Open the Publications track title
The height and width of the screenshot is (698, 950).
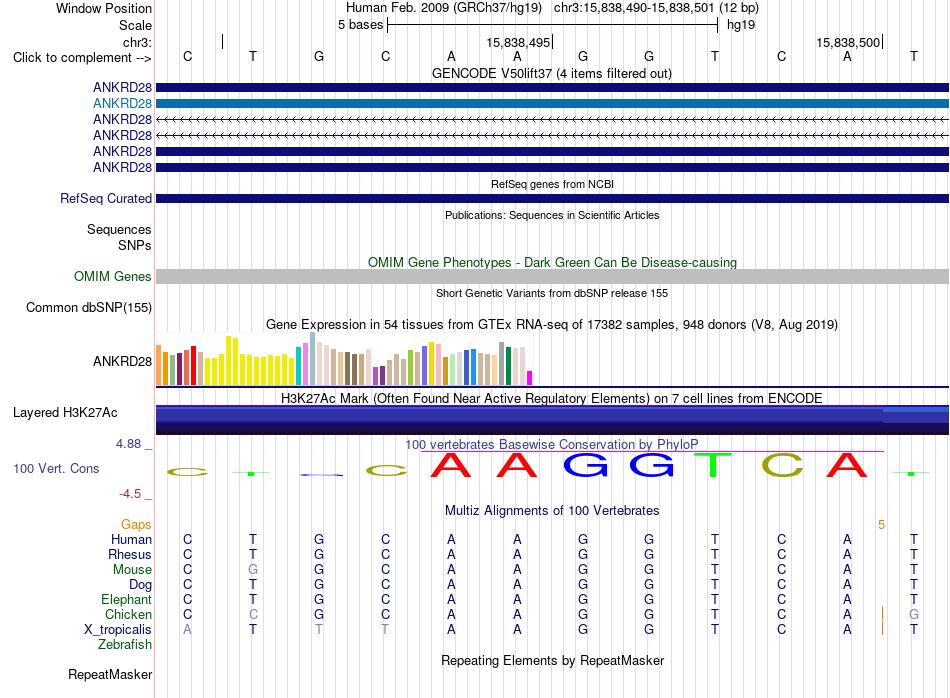click(552, 215)
